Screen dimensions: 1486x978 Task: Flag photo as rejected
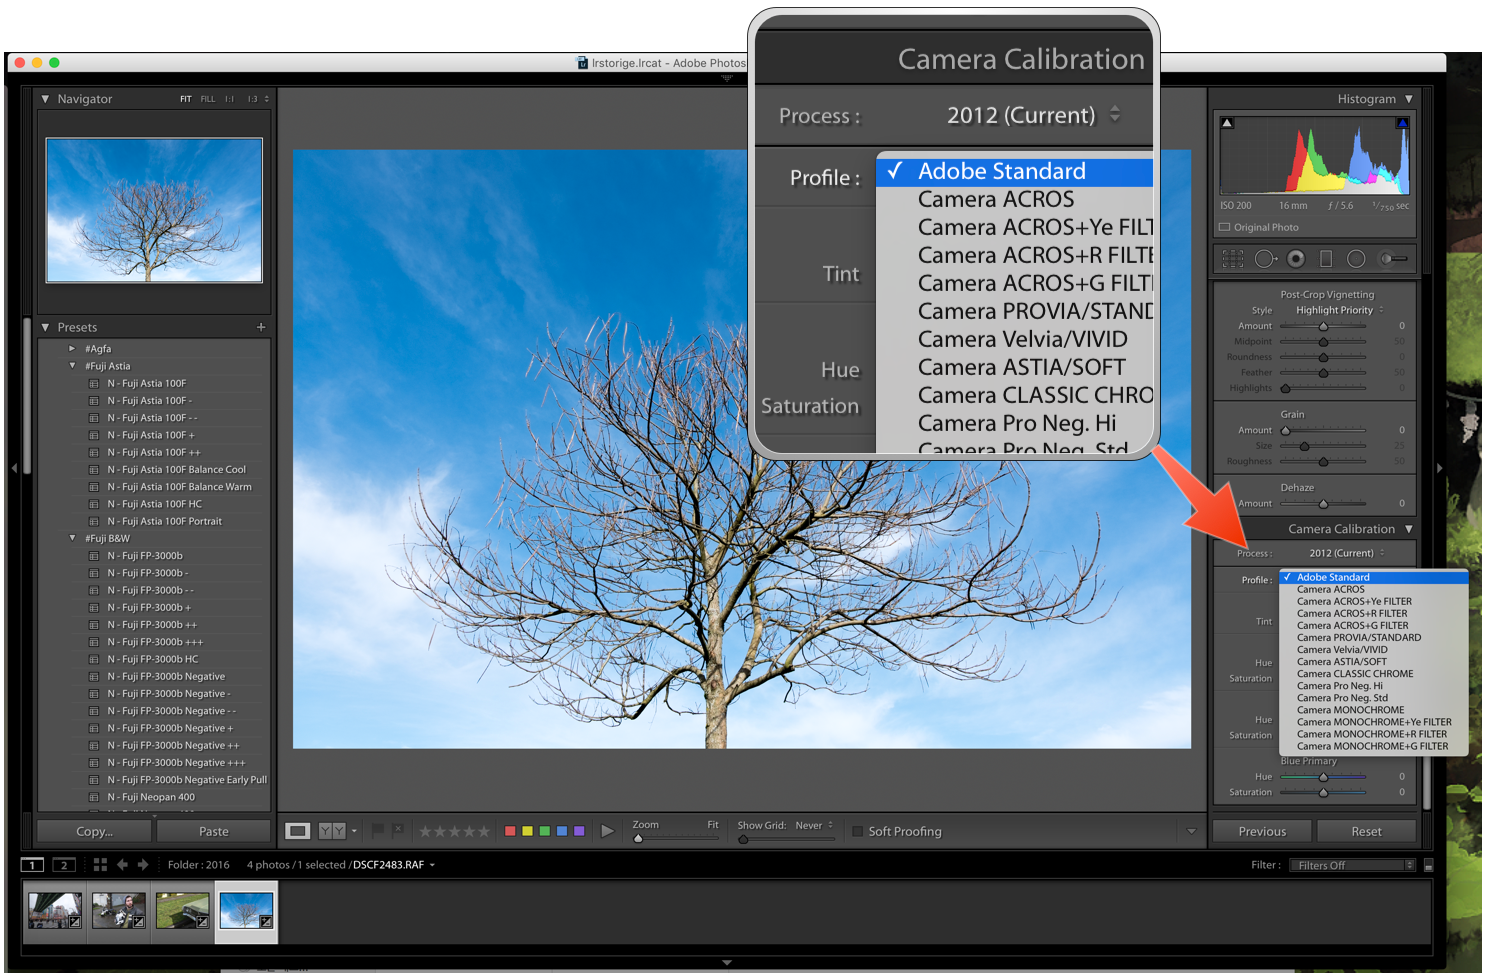coord(398,830)
